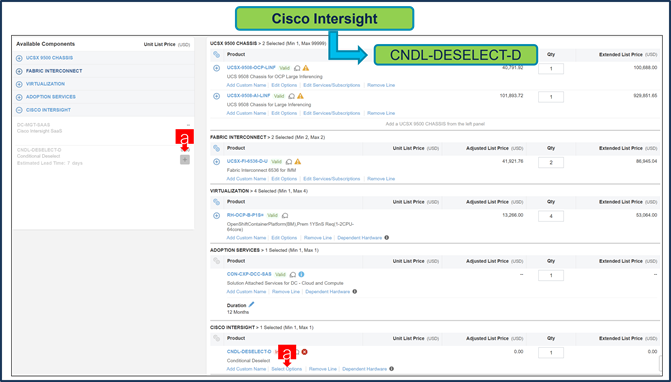Click Add Custom Name under UCSX-9508-AI-LINF

(x=246, y=113)
